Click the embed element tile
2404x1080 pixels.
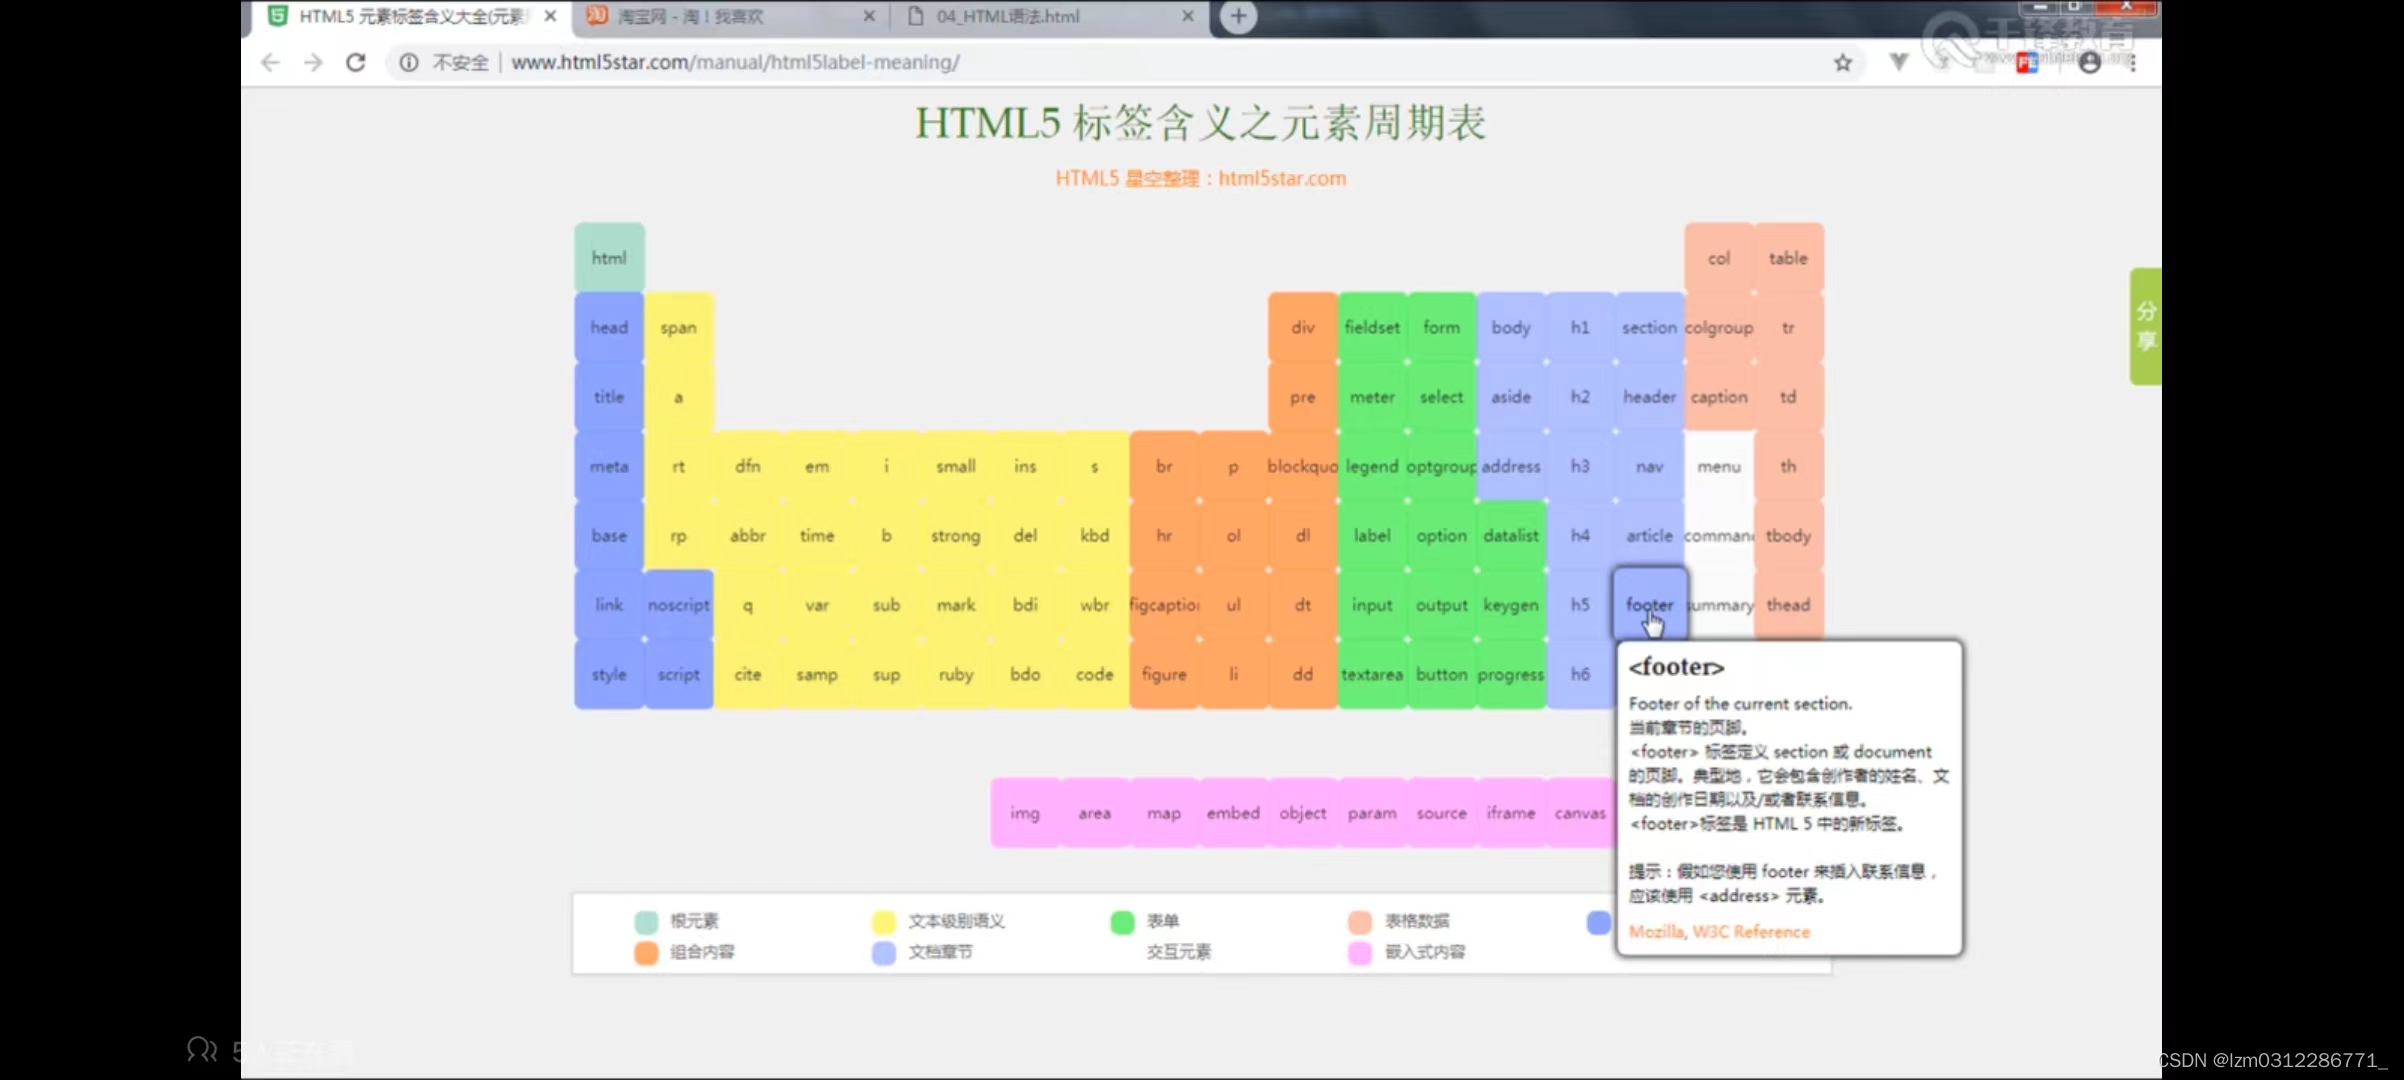click(1233, 813)
